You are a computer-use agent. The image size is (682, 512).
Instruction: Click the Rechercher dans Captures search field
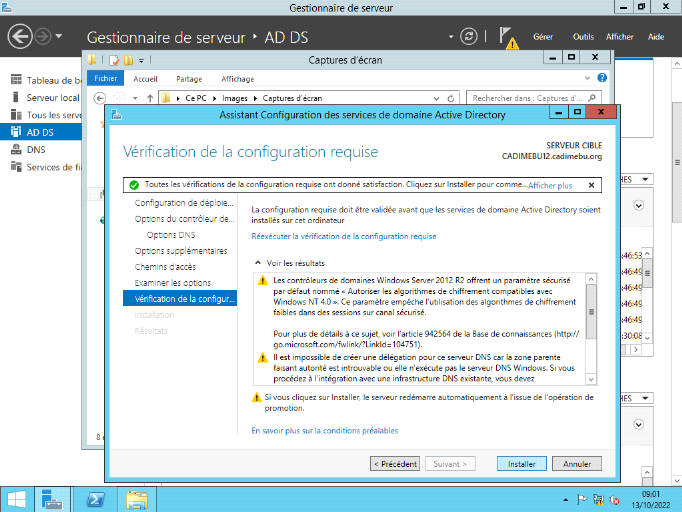(534, 98)
